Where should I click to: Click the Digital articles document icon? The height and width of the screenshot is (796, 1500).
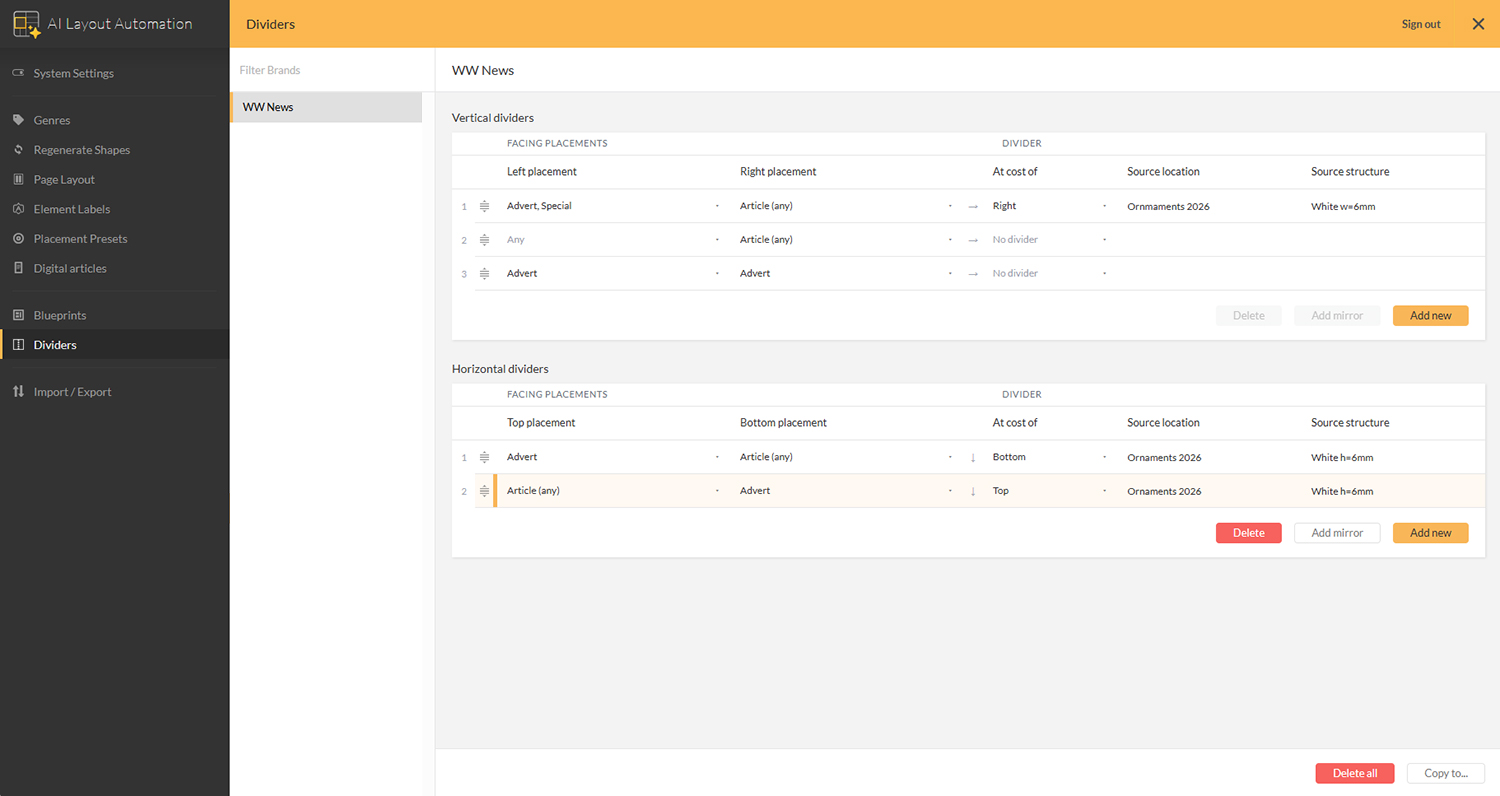pos(18,268)
